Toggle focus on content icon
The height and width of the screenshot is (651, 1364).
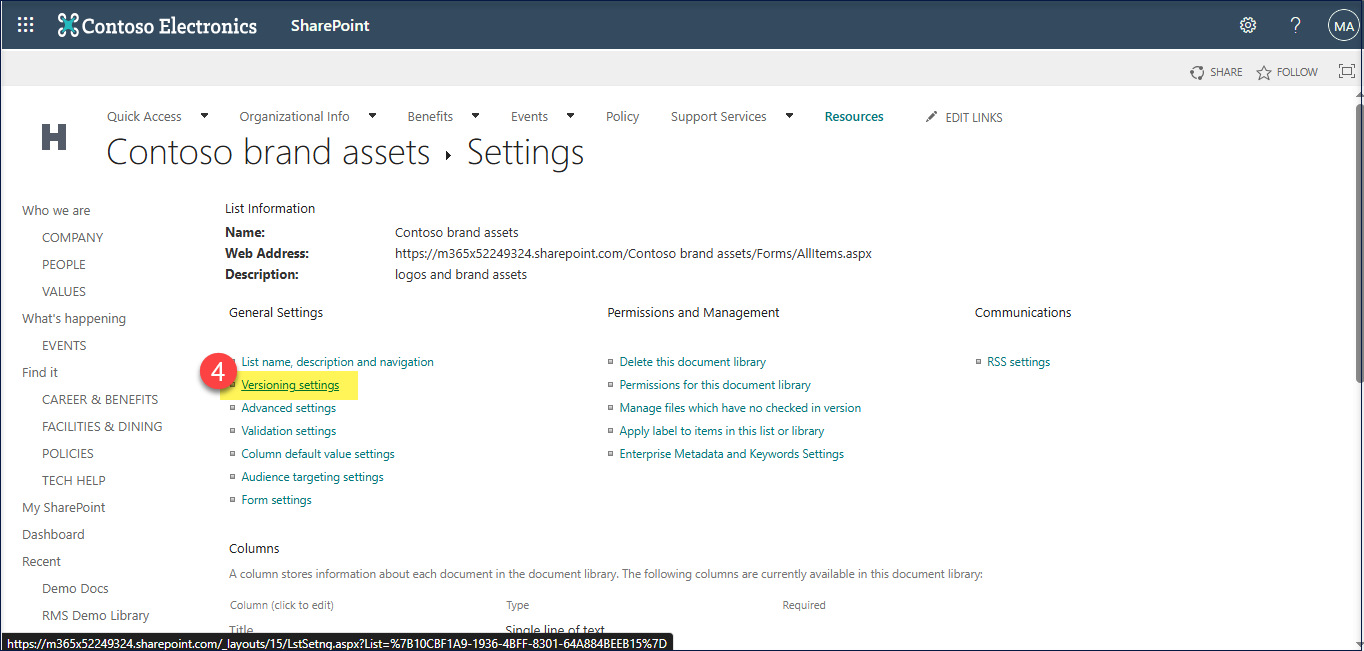[1346, 71]
